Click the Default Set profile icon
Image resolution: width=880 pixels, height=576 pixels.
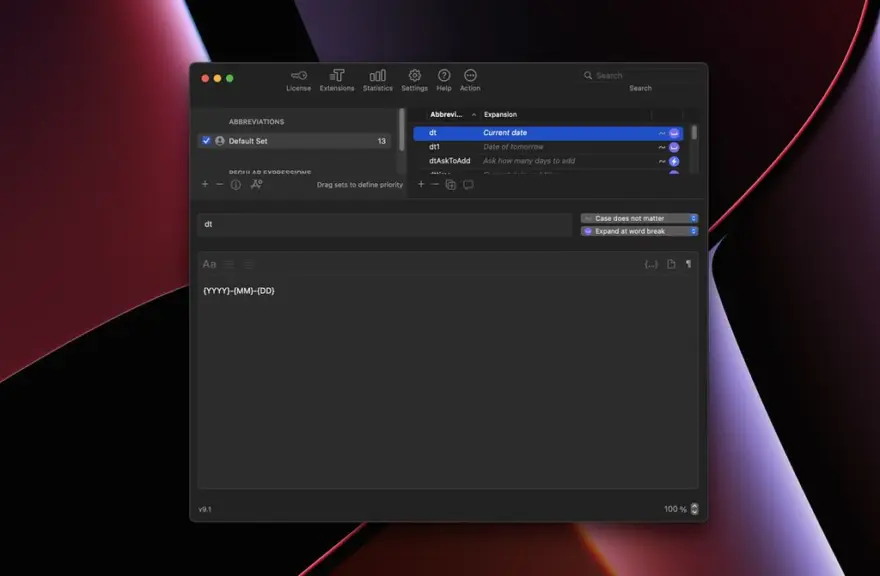[219, 141]
